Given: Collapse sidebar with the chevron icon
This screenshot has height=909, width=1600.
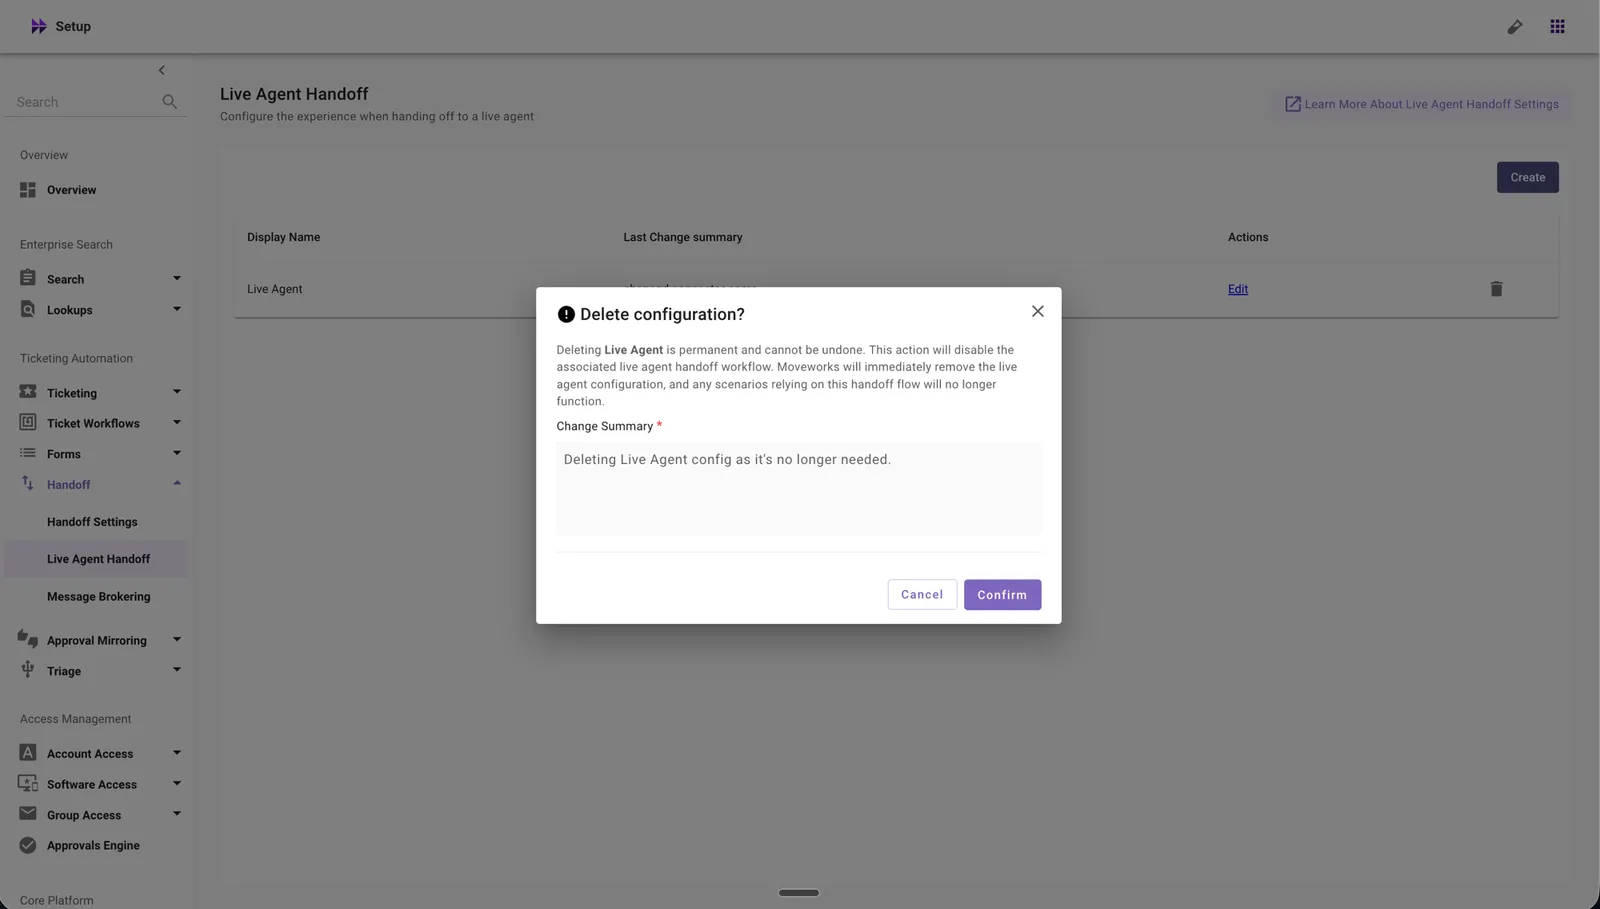Looking at the screenshot, I should pyautogui.click(x=162, y=70).
